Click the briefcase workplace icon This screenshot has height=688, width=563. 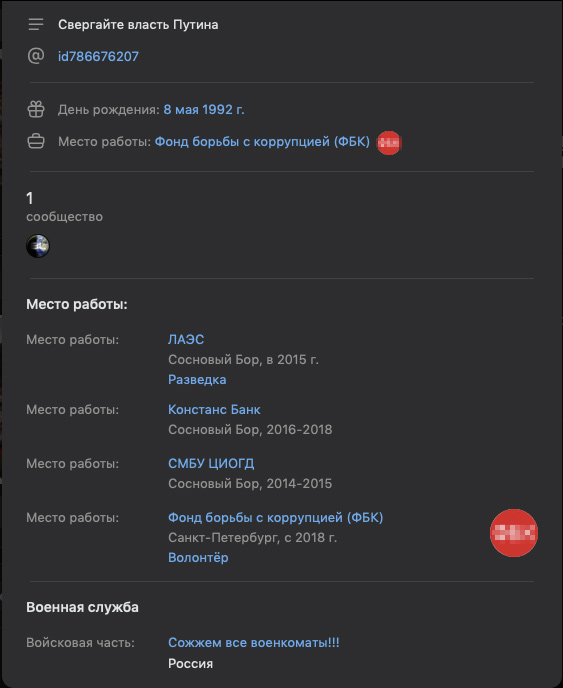[x=36, y=142]
